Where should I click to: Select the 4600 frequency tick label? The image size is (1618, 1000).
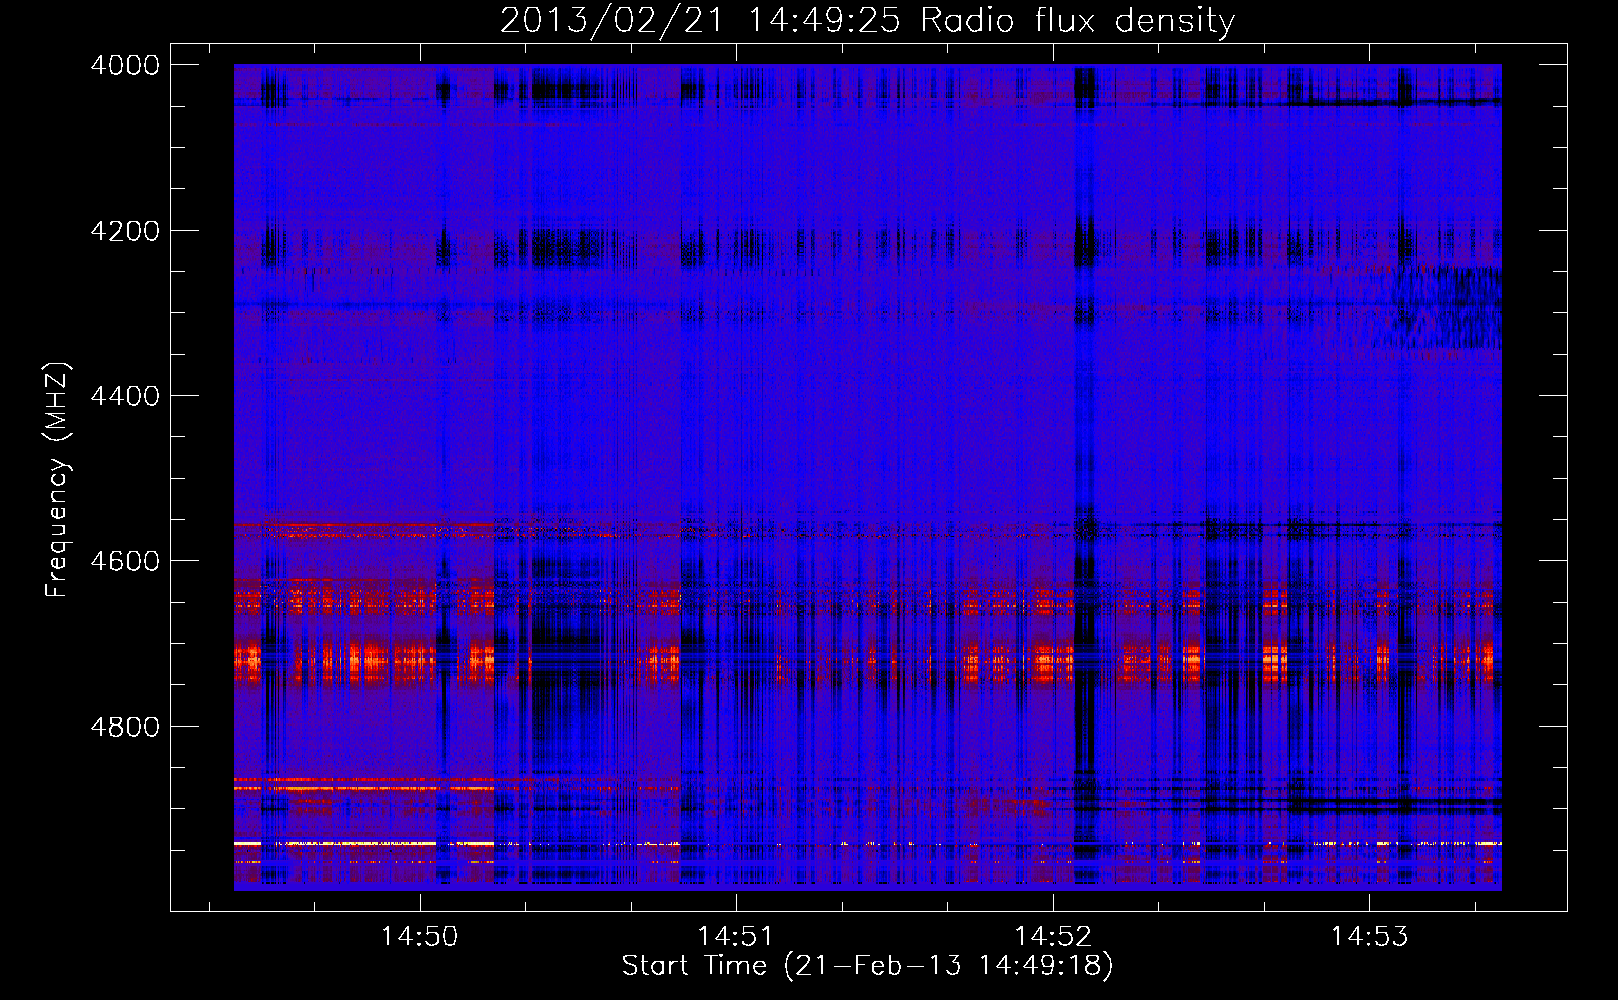pos(125,561)
